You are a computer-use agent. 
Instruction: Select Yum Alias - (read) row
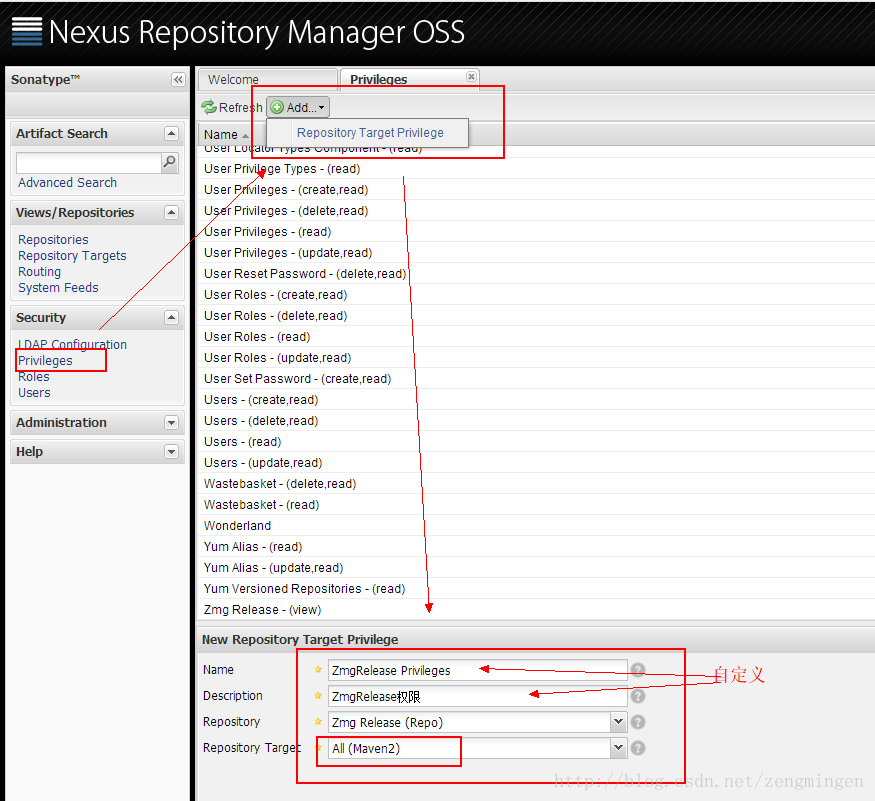point(536,546)
